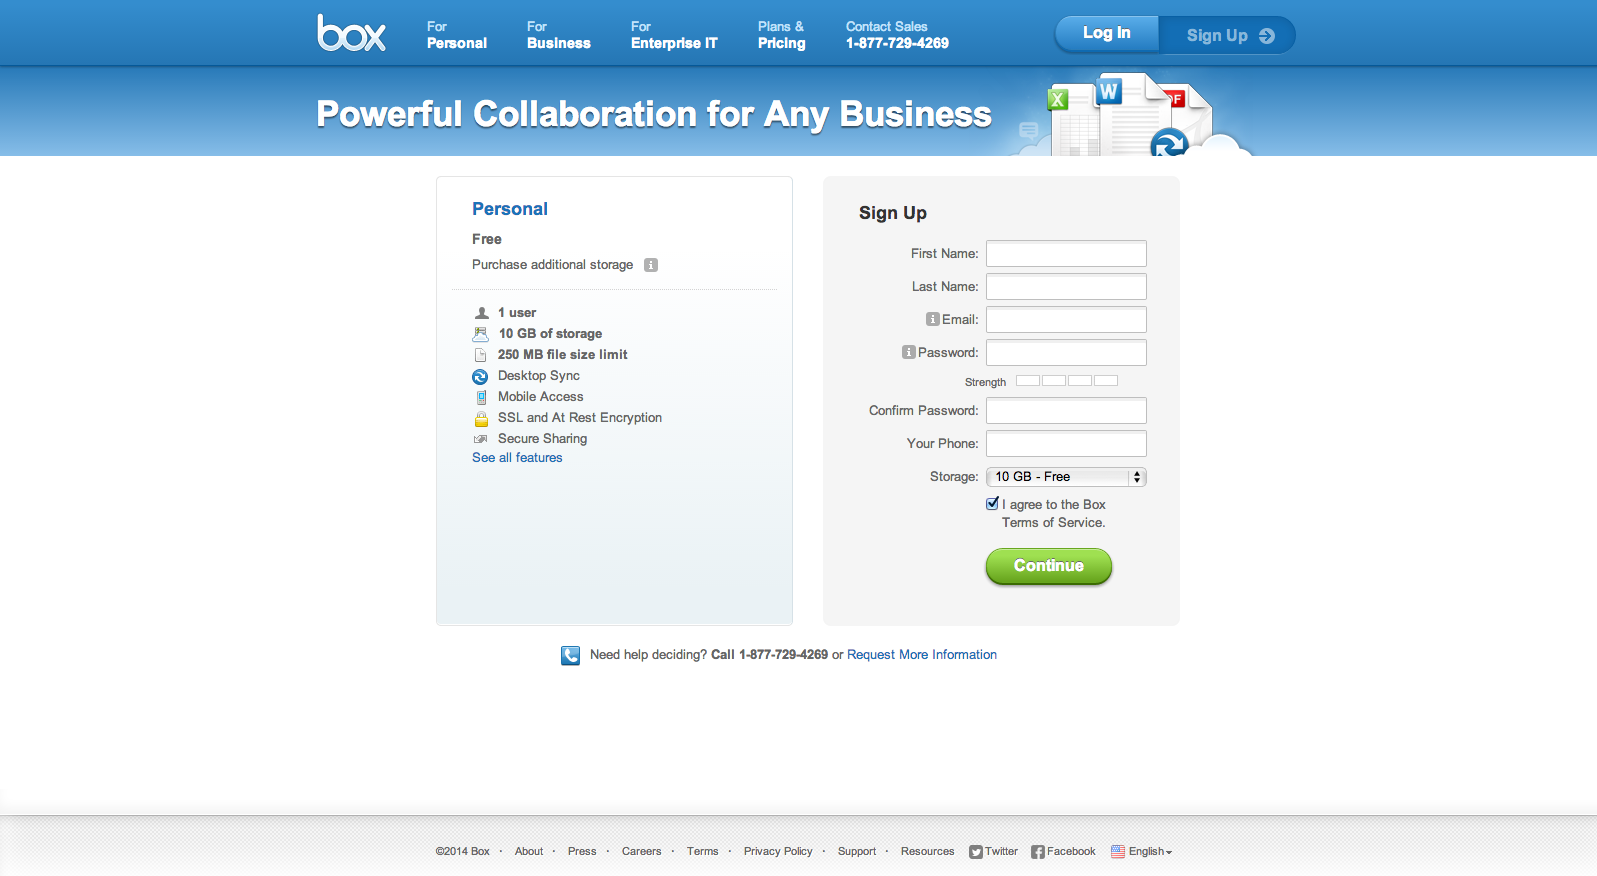Image resolution: width=1597 pixels, height=876 pixels.
Task: Click the Facebook text link in footer
Action: [1071, 852]
